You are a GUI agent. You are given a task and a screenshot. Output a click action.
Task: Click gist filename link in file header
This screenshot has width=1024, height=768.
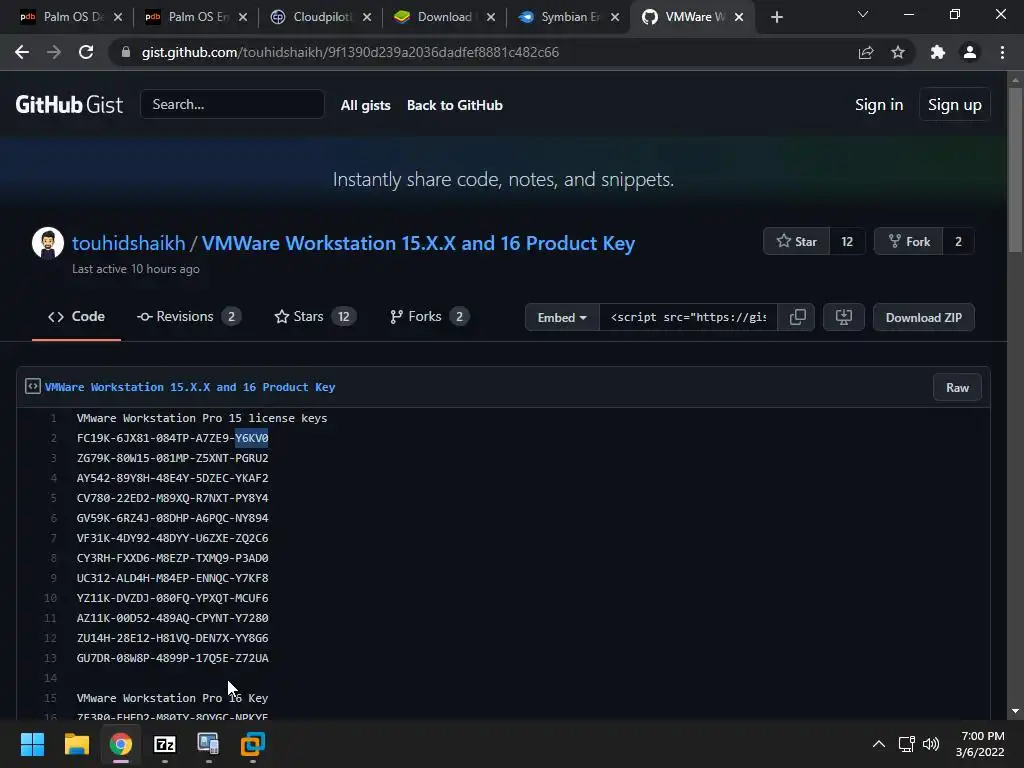tap(190, 387)
